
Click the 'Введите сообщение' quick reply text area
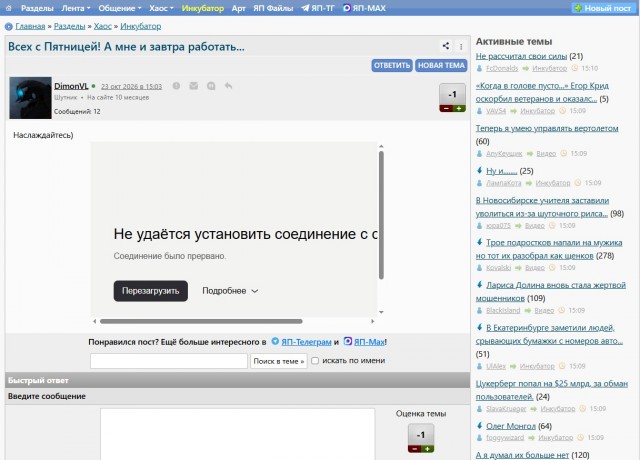[238, 434]
